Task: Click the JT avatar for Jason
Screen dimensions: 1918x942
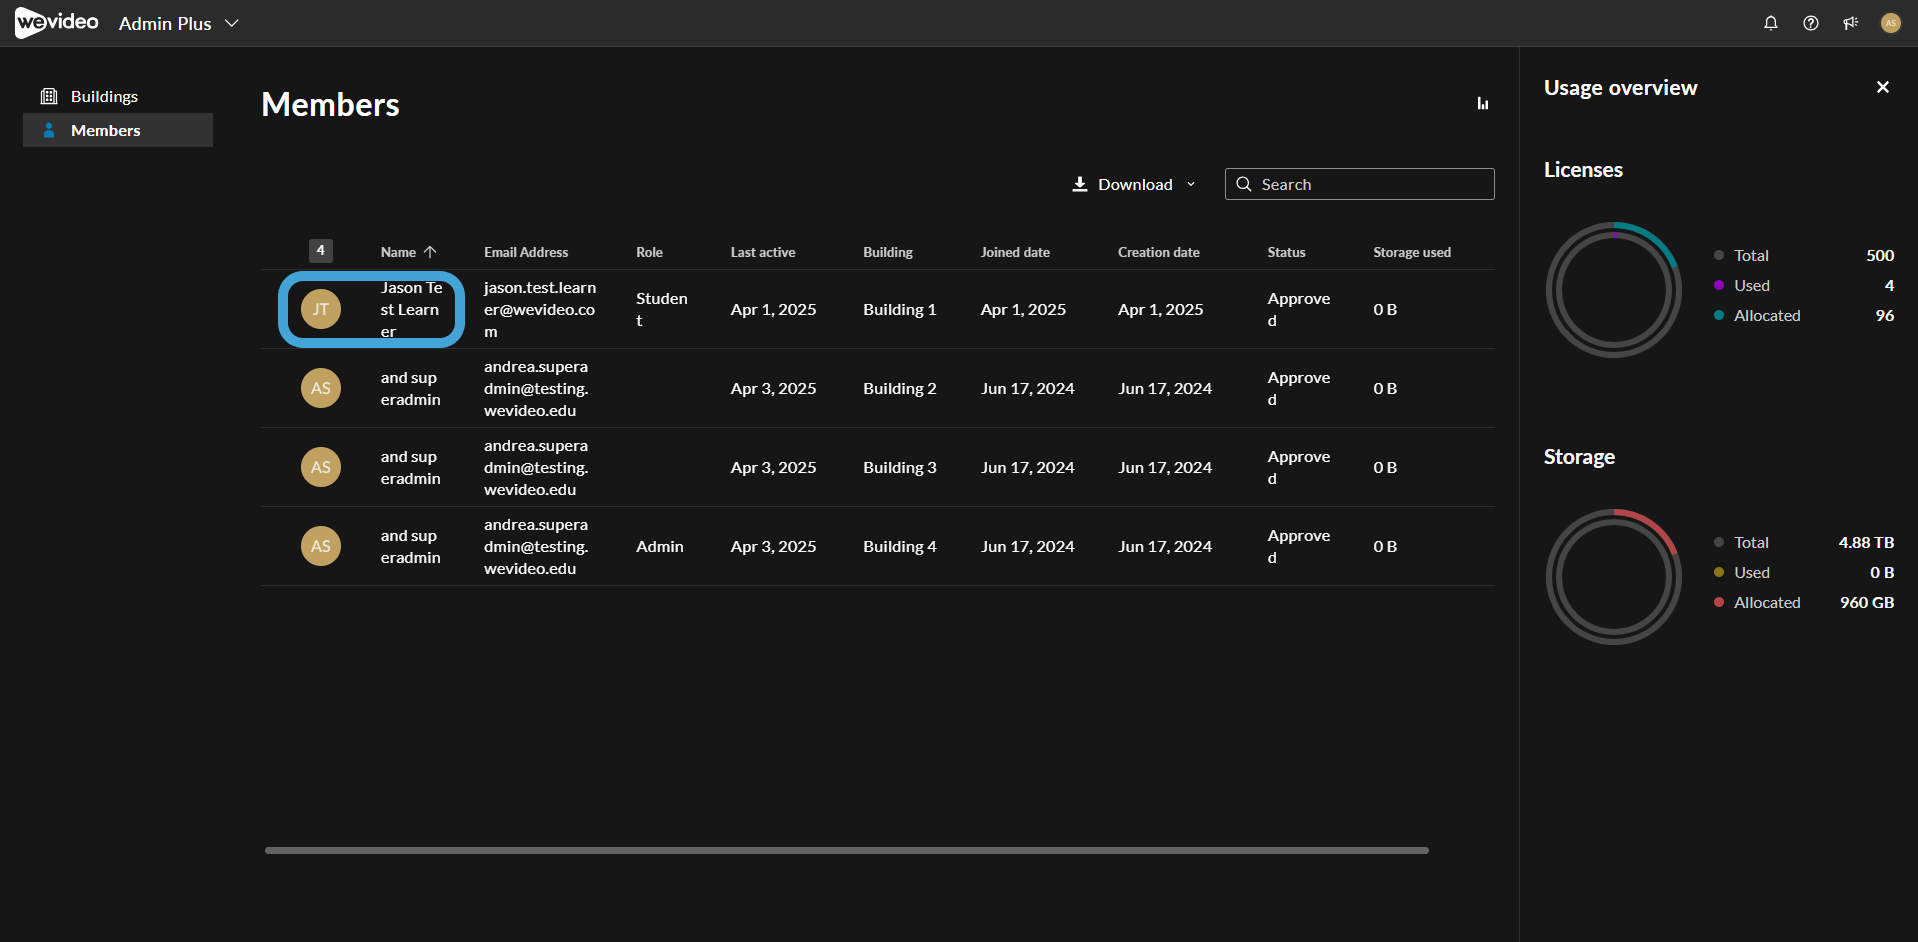Action: click(321, 309)
